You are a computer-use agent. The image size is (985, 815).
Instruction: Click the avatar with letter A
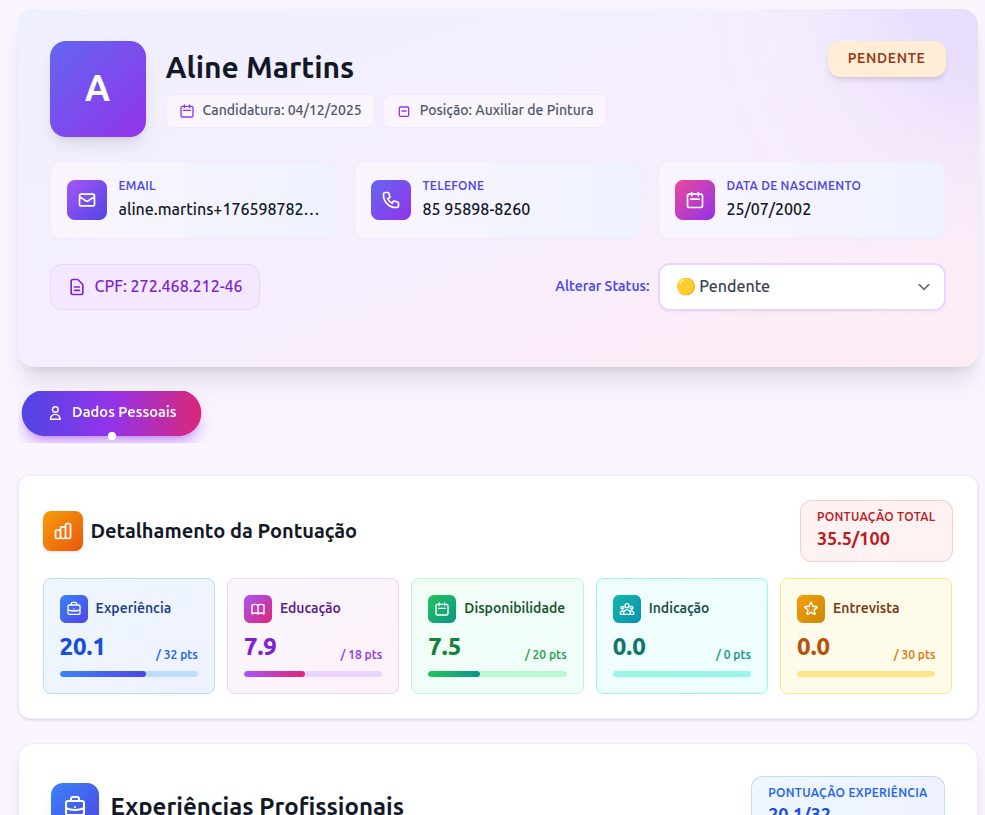click(98, 89)
